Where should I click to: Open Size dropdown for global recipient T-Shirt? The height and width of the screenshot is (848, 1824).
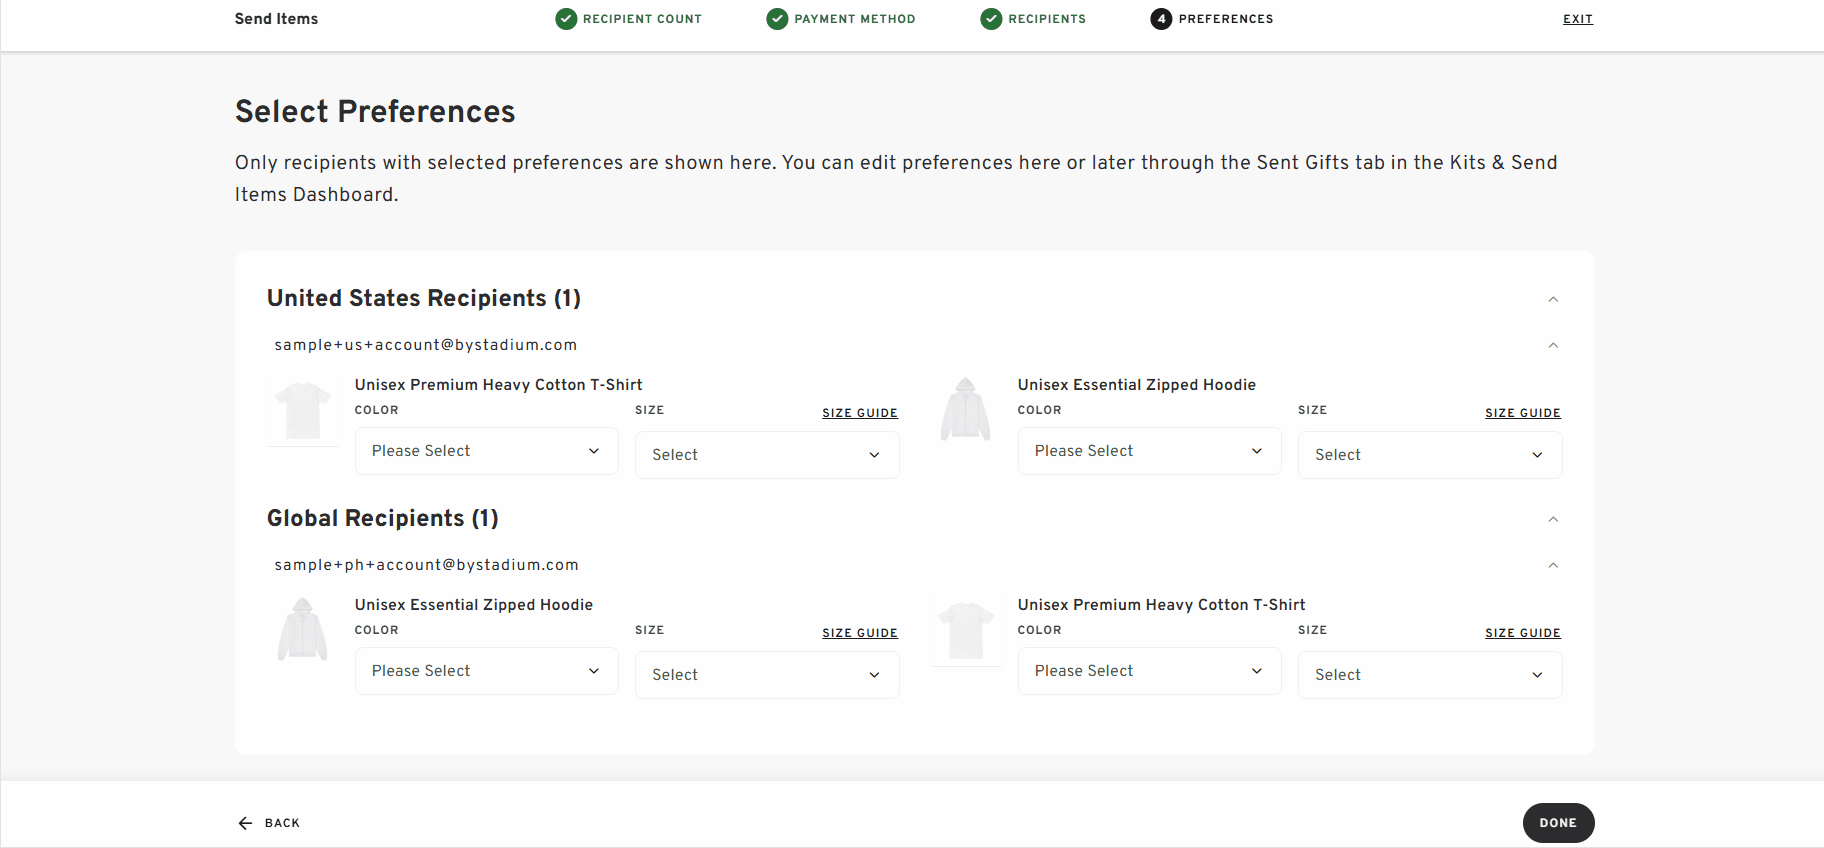click(1430, 675)
